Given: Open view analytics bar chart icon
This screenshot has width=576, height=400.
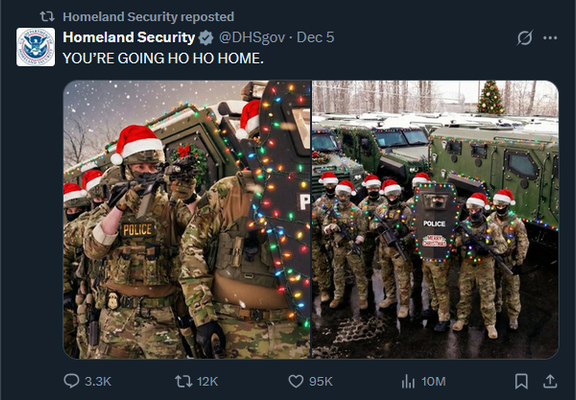Looking at the screenshot, I should pos(408,381).
